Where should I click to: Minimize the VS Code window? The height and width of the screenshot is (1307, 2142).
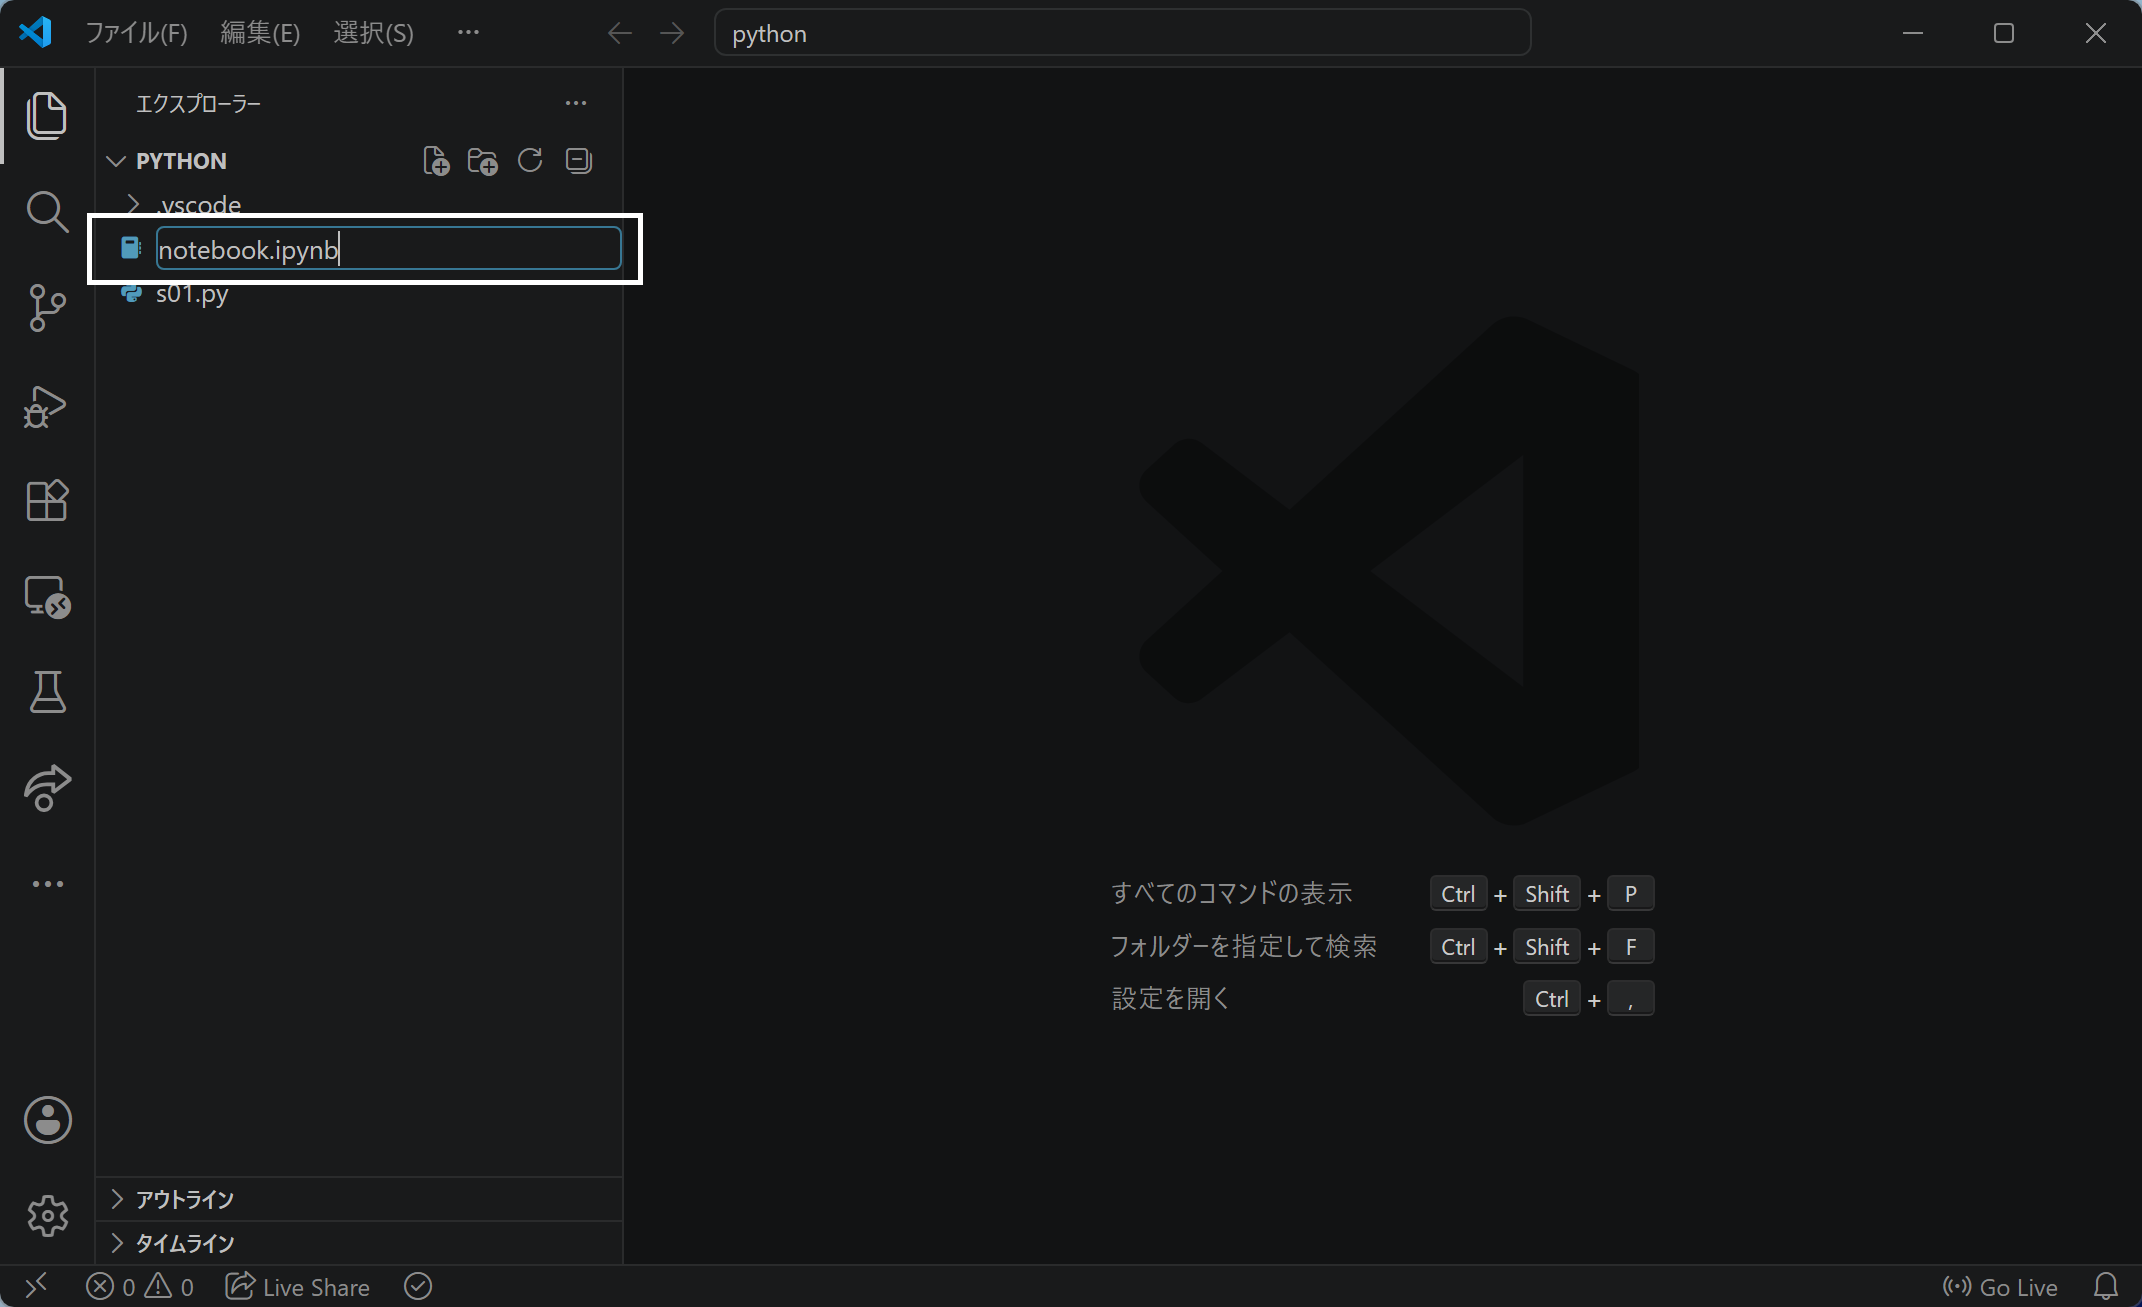click(1913, 33)
